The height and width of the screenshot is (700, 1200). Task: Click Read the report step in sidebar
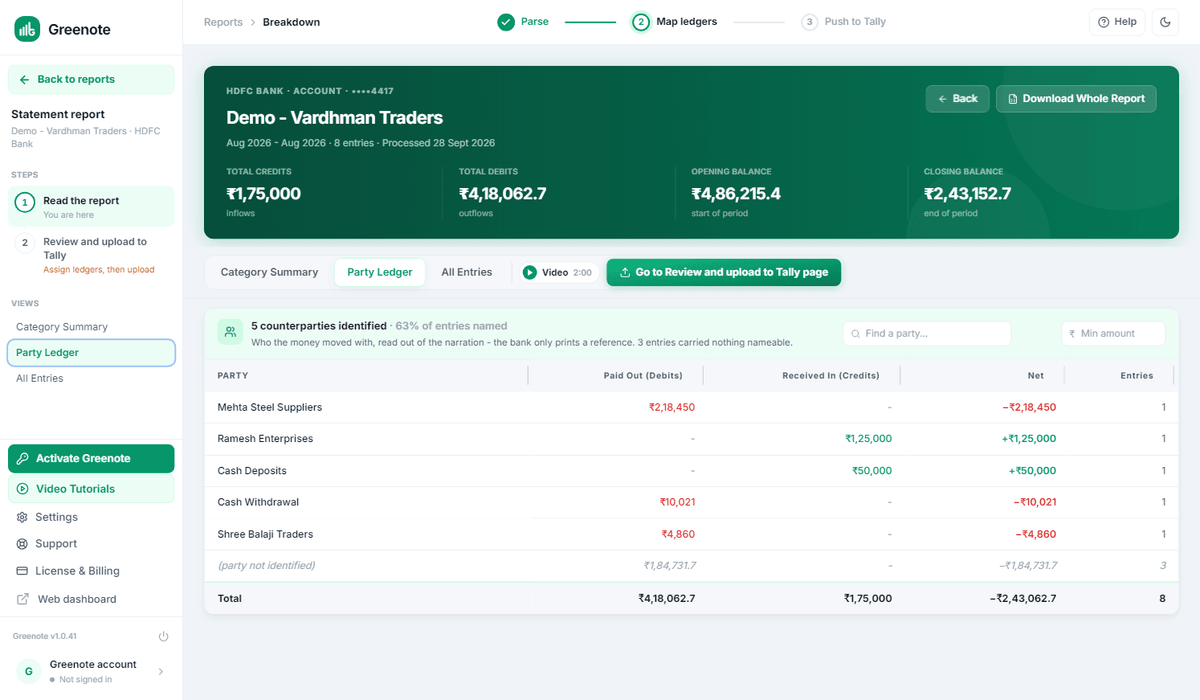(x=91, y=207)
